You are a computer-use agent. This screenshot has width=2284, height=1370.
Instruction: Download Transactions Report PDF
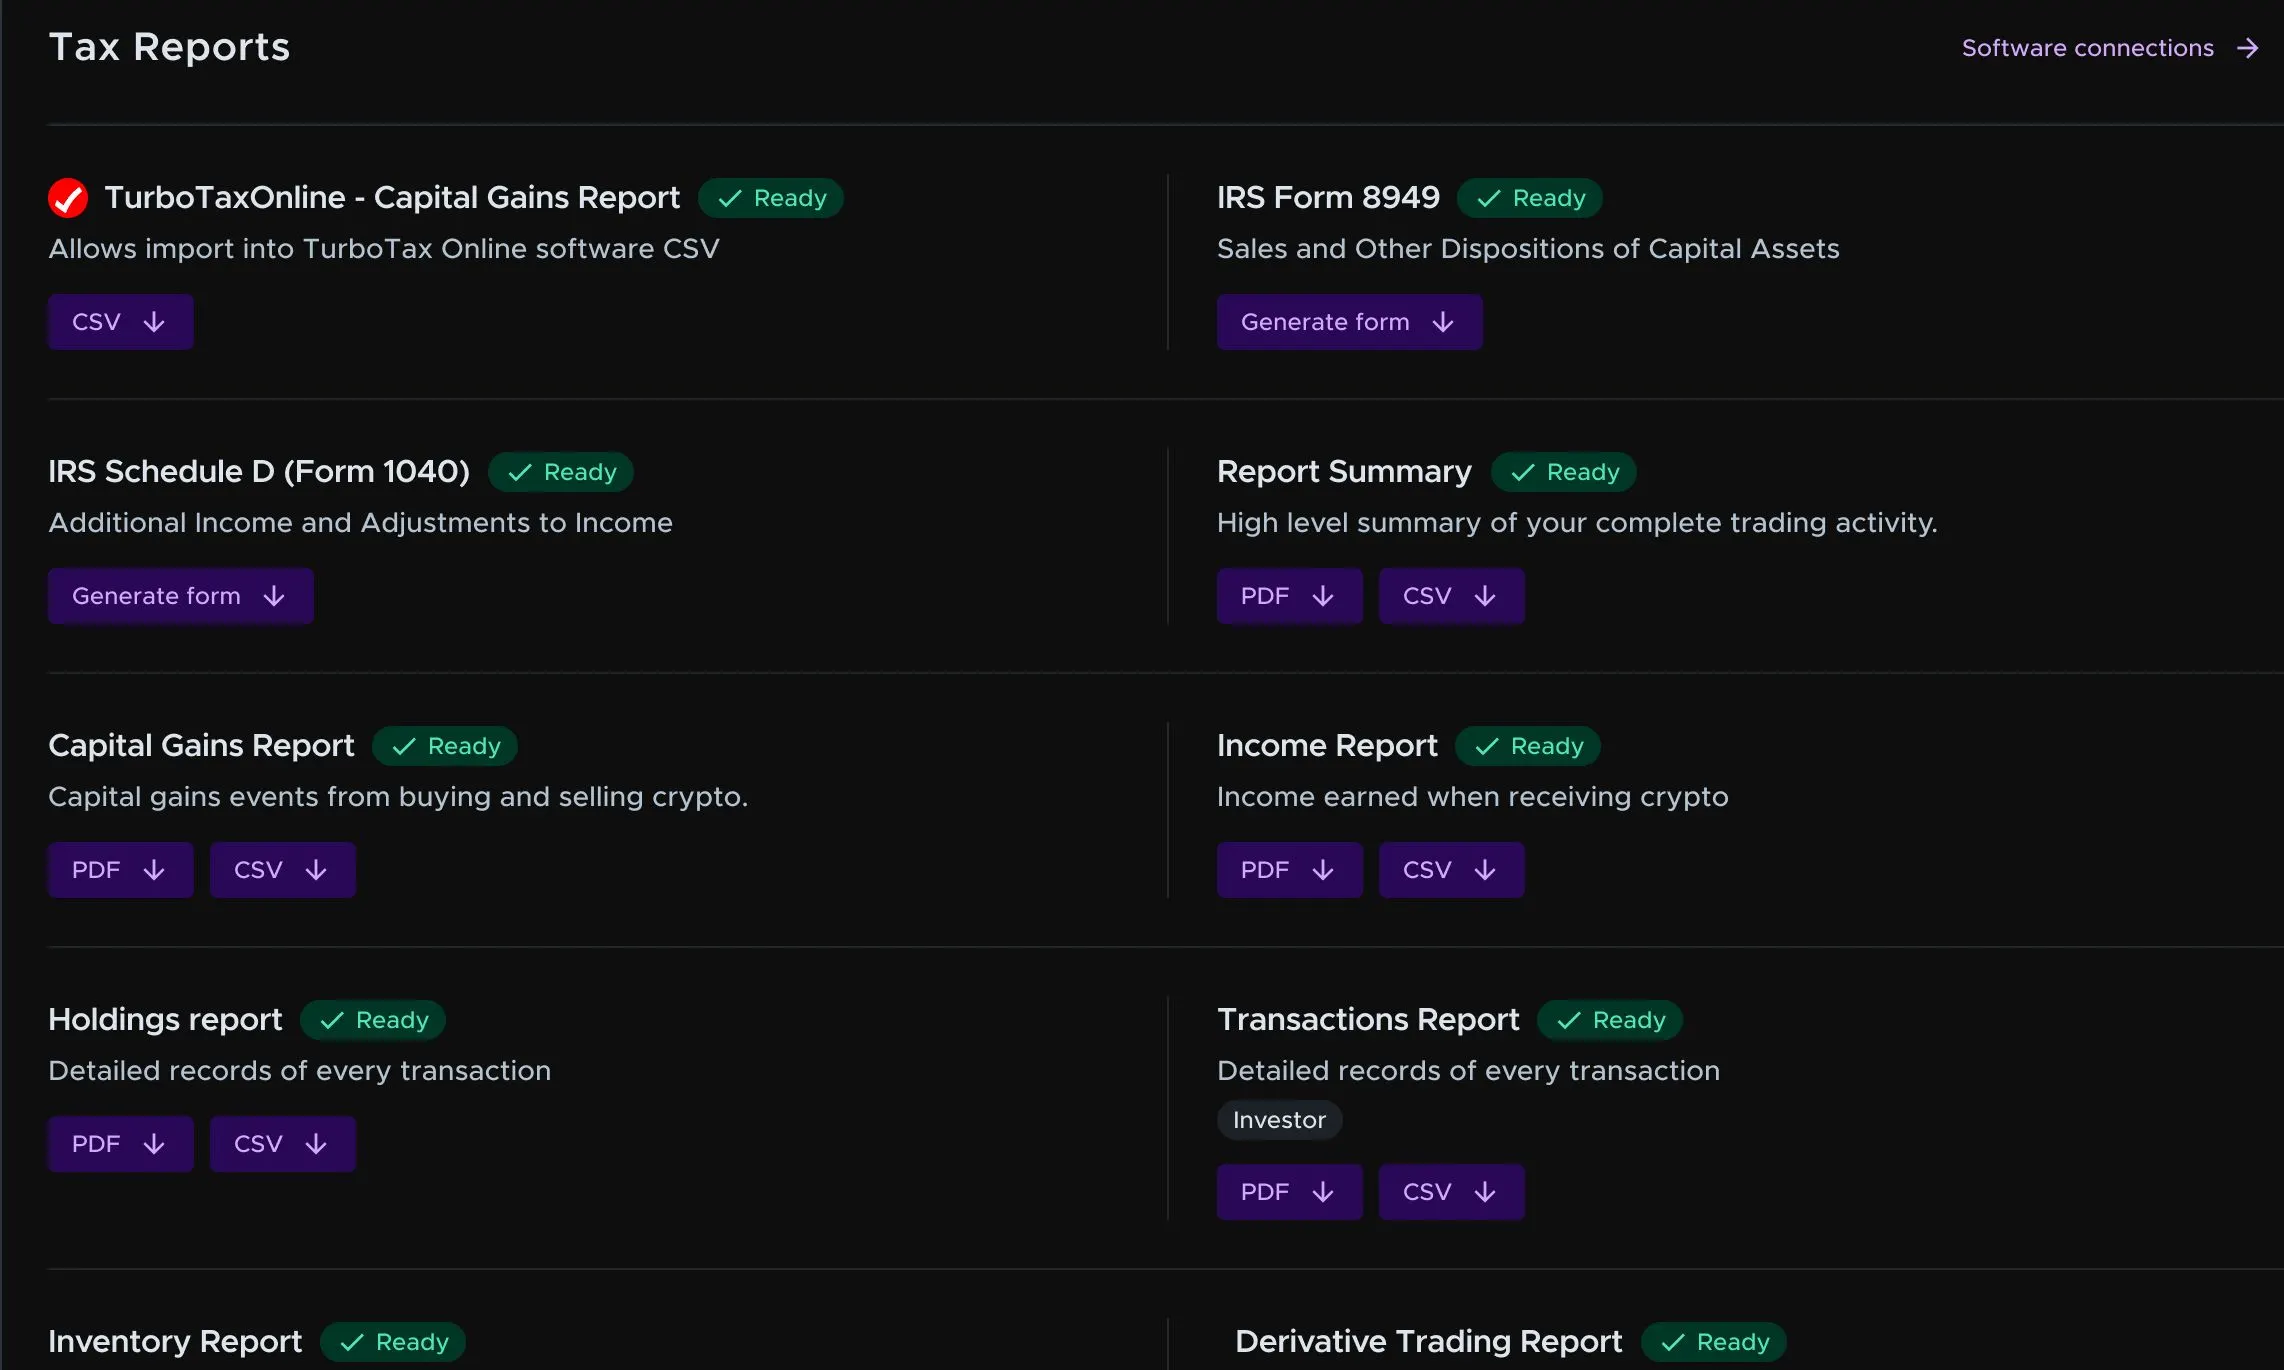pos(1288,1192)
